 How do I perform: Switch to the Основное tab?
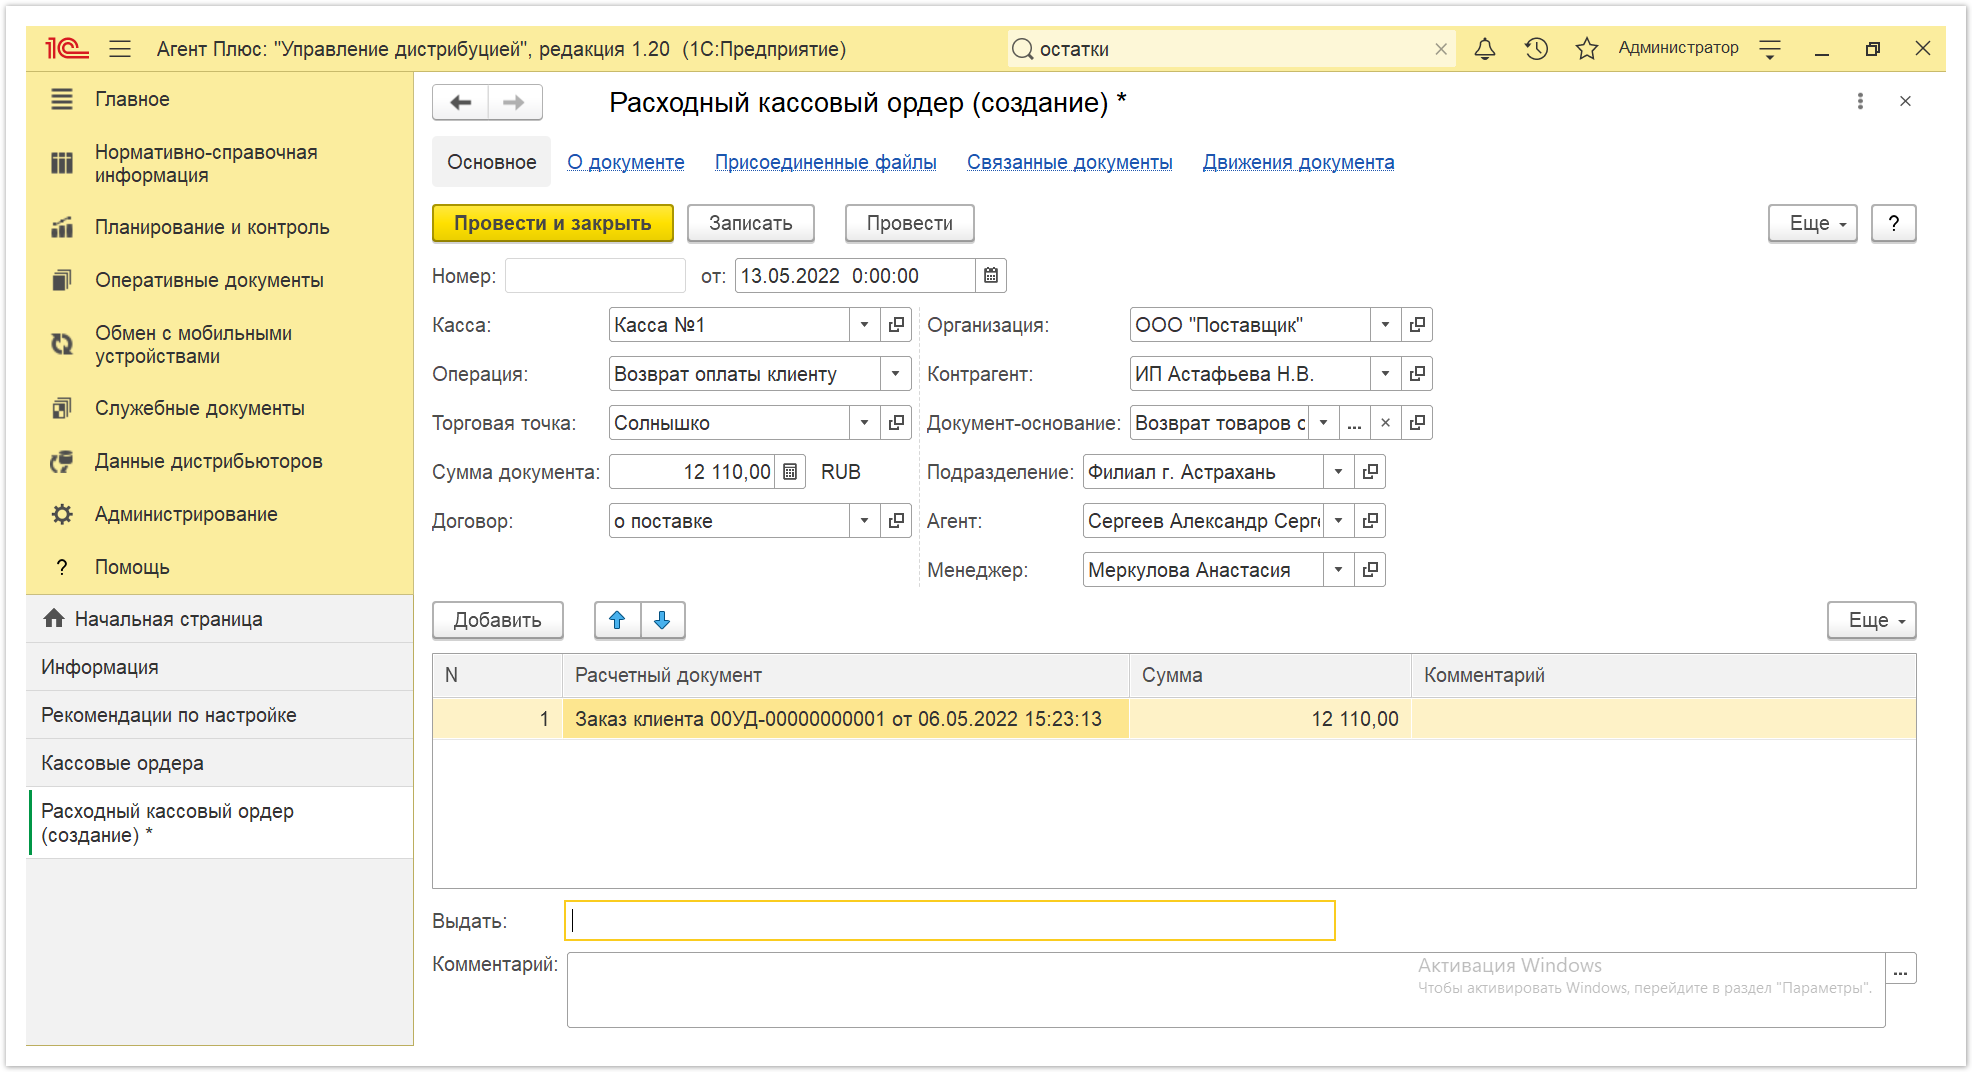(491, 162)
